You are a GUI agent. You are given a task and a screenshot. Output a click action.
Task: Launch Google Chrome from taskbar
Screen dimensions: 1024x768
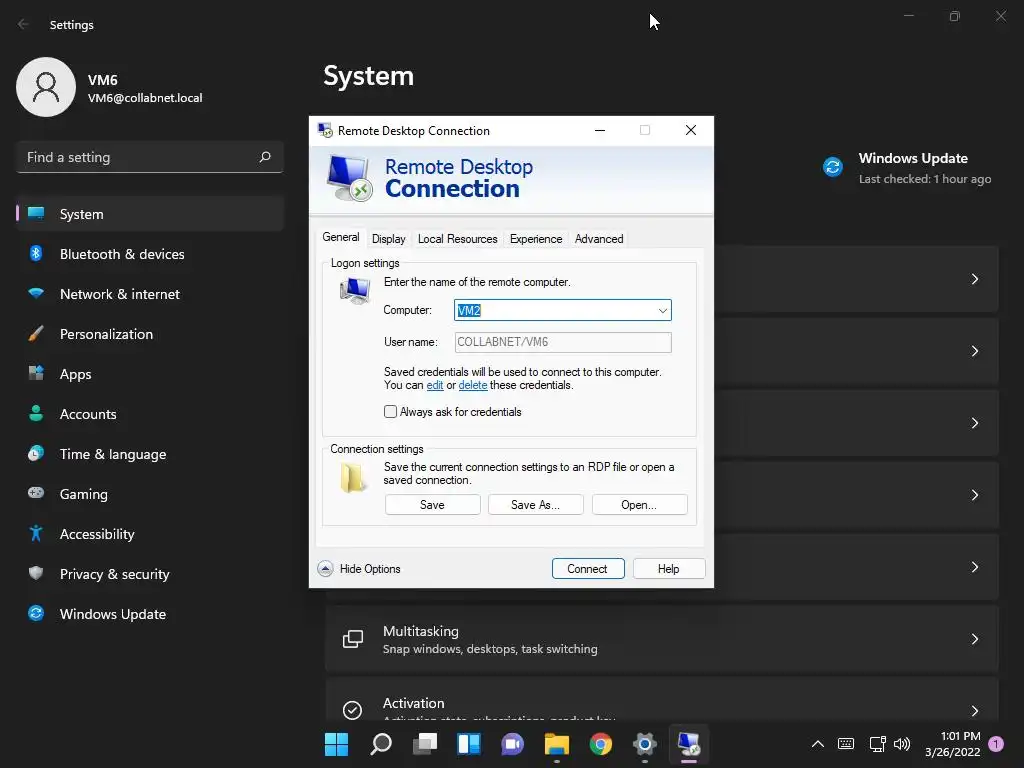[601, 744]
